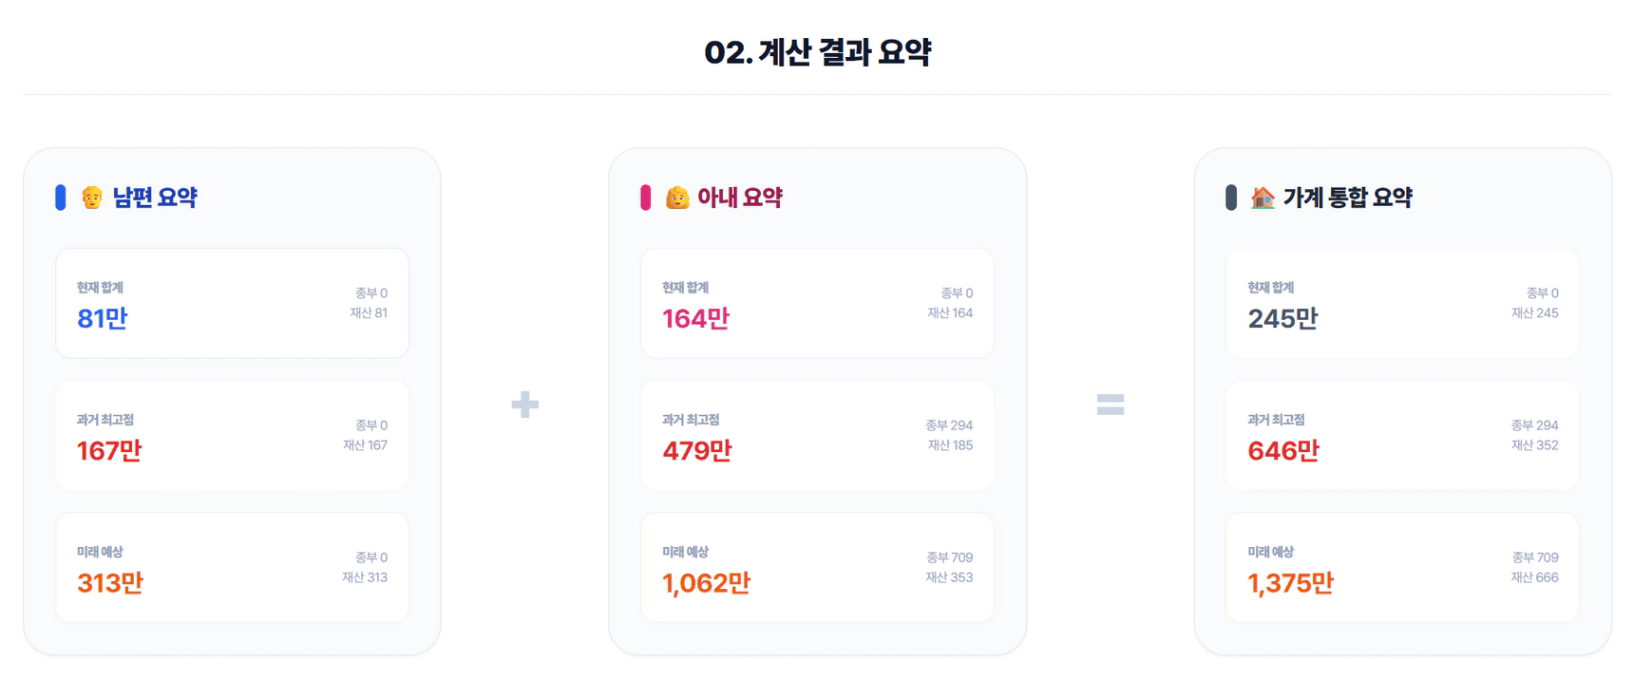
Task: Click the blue bar beside 남편 요약
Action: [x=60, y=198]
